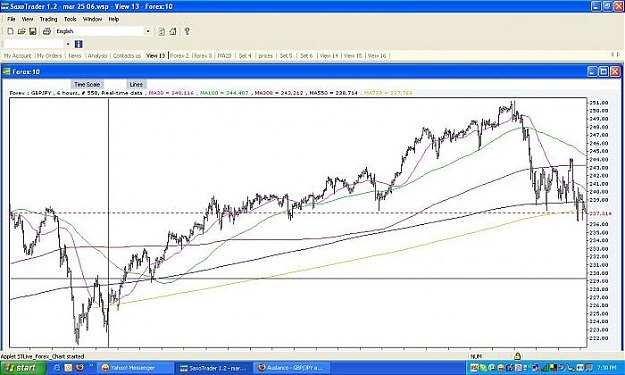
Task: Click the taskbar clock showing 7:30 PM
Action: pyautogui.click(x=607, y=367)
